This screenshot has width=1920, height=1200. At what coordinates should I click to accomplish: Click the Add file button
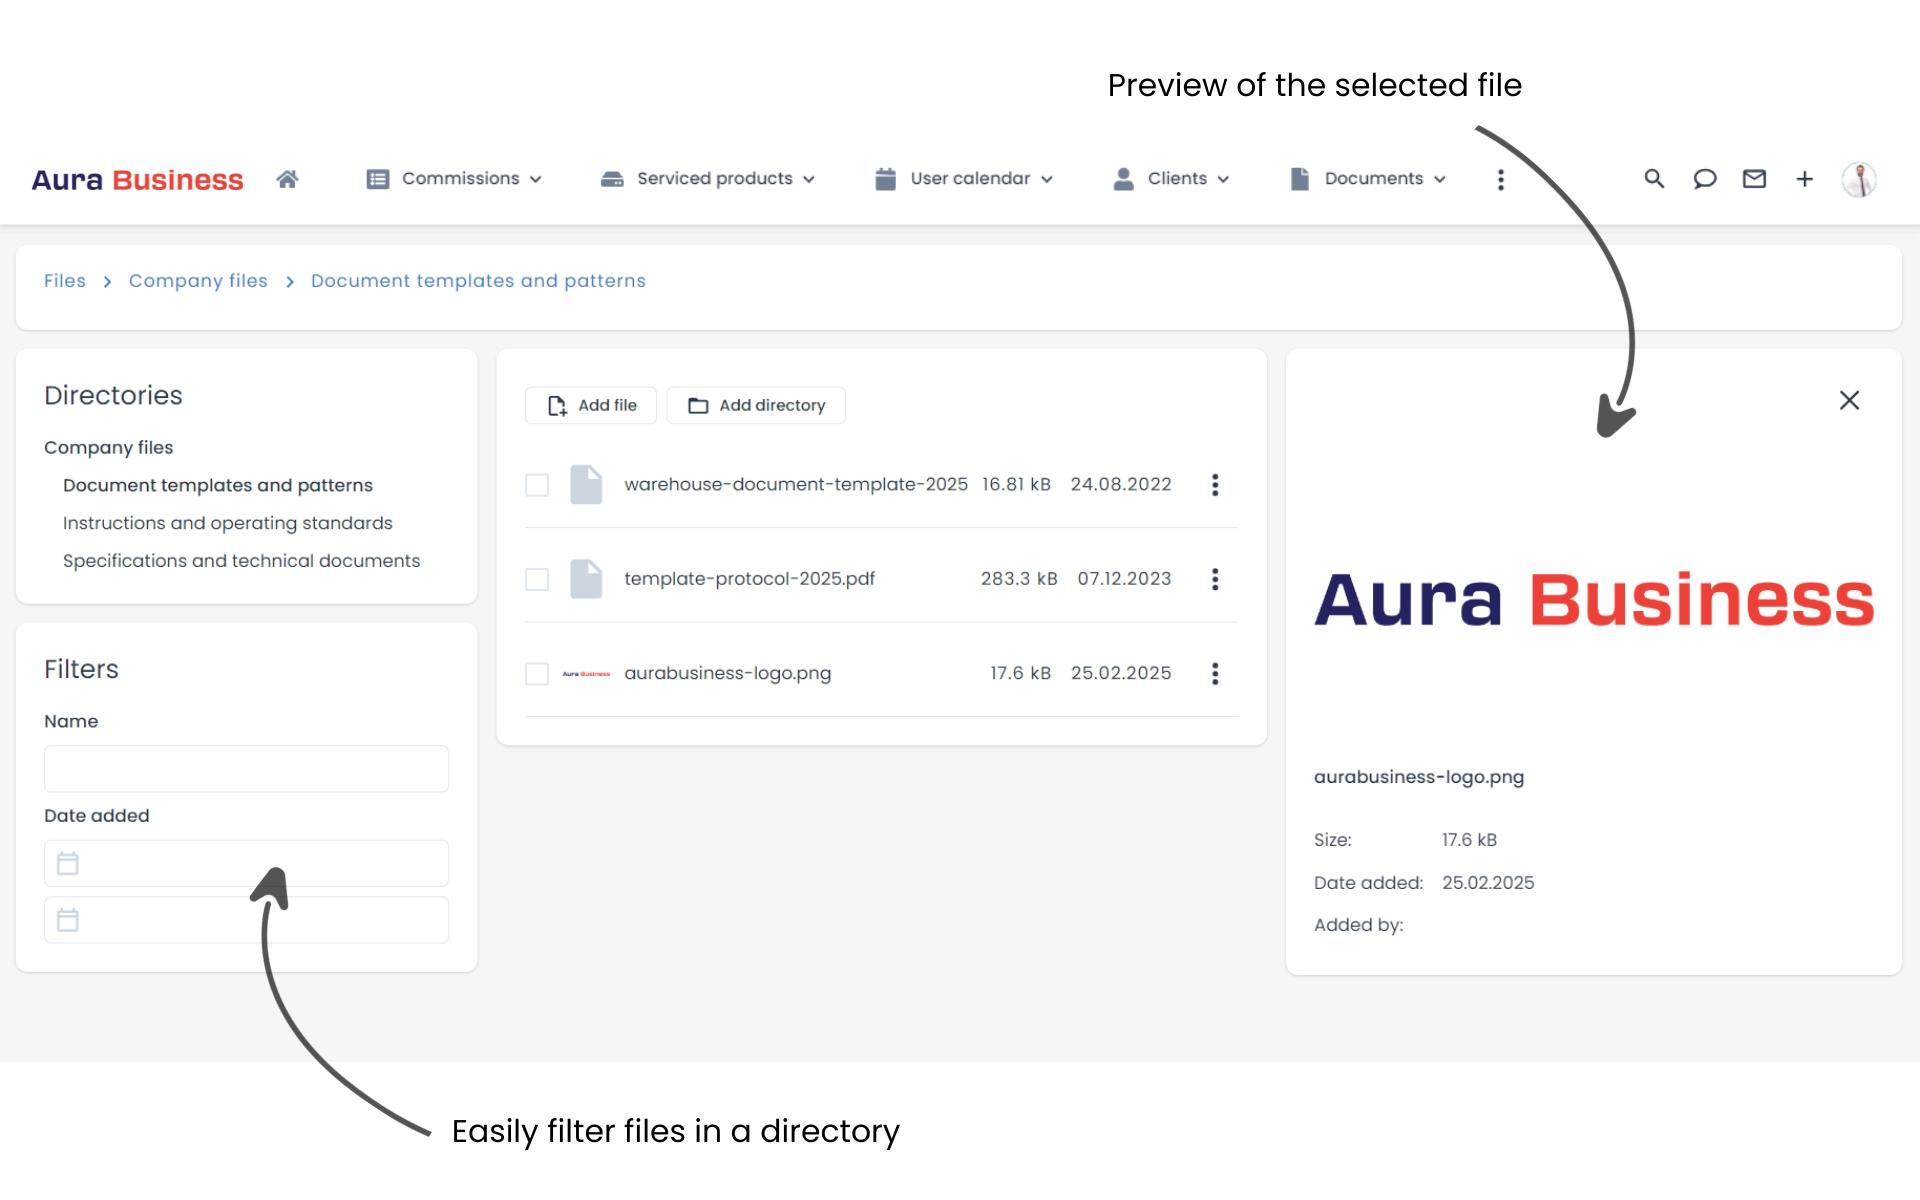pos(590,405)
